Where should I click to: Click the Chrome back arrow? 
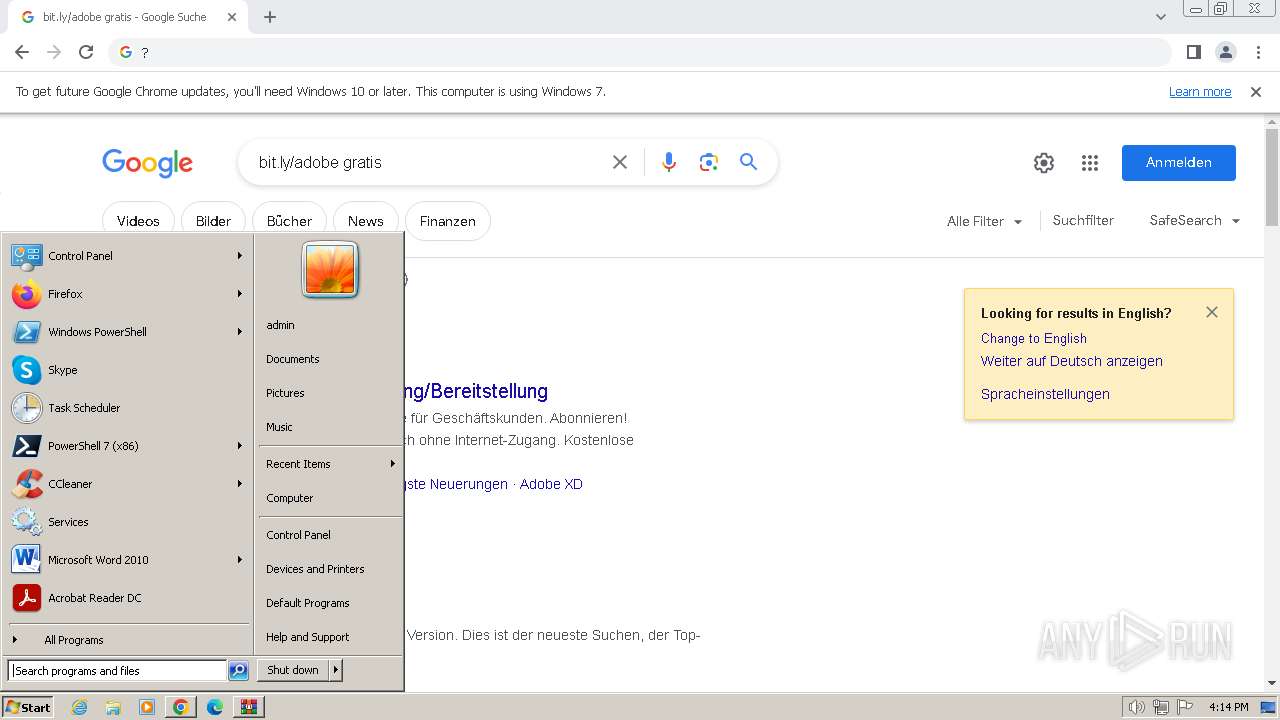click(22, 52)
